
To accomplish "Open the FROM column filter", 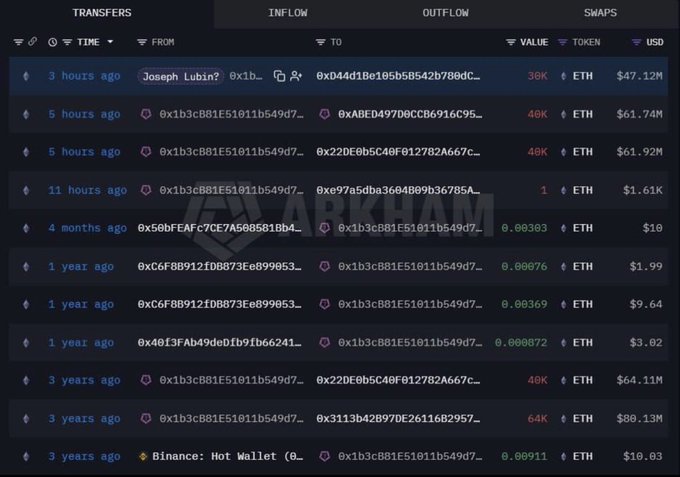I will click(142, 42).
